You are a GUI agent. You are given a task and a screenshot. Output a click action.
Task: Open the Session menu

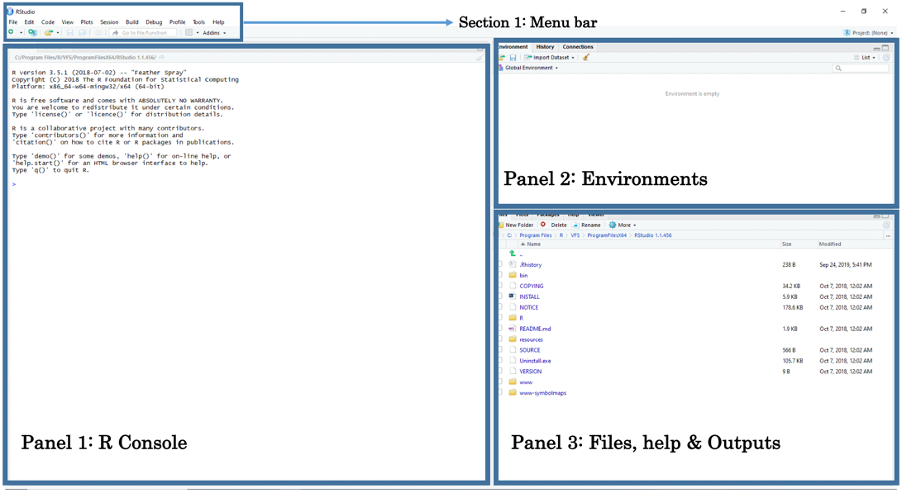point(109,22)
